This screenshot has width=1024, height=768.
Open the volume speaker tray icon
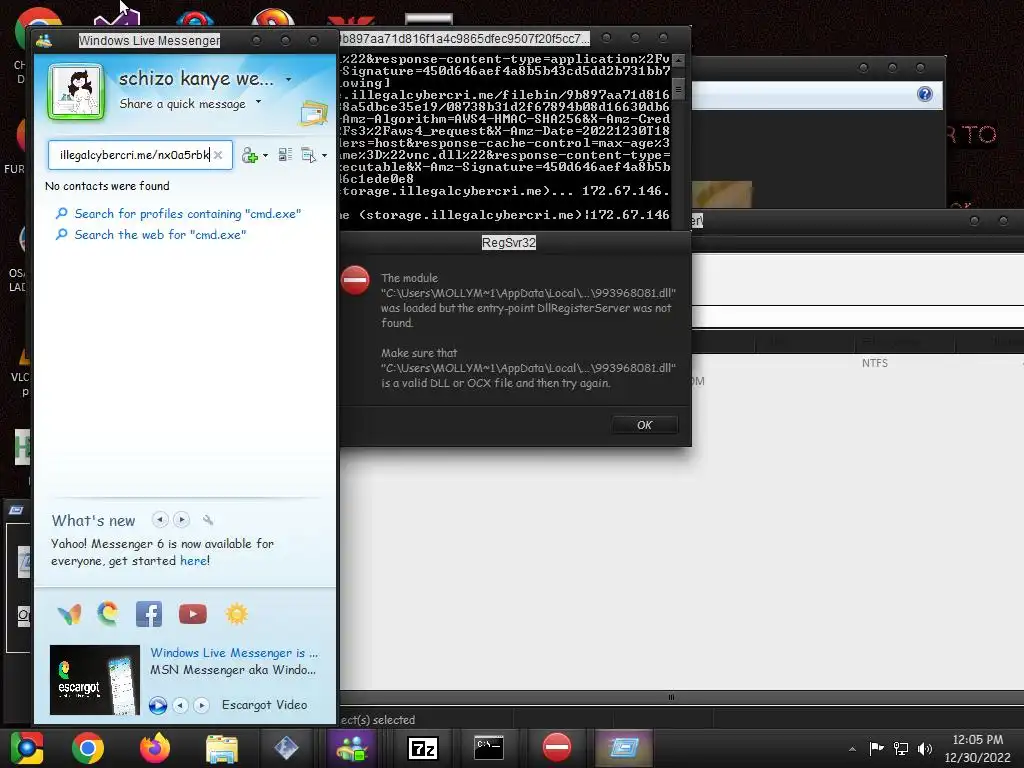coord(925,748)
